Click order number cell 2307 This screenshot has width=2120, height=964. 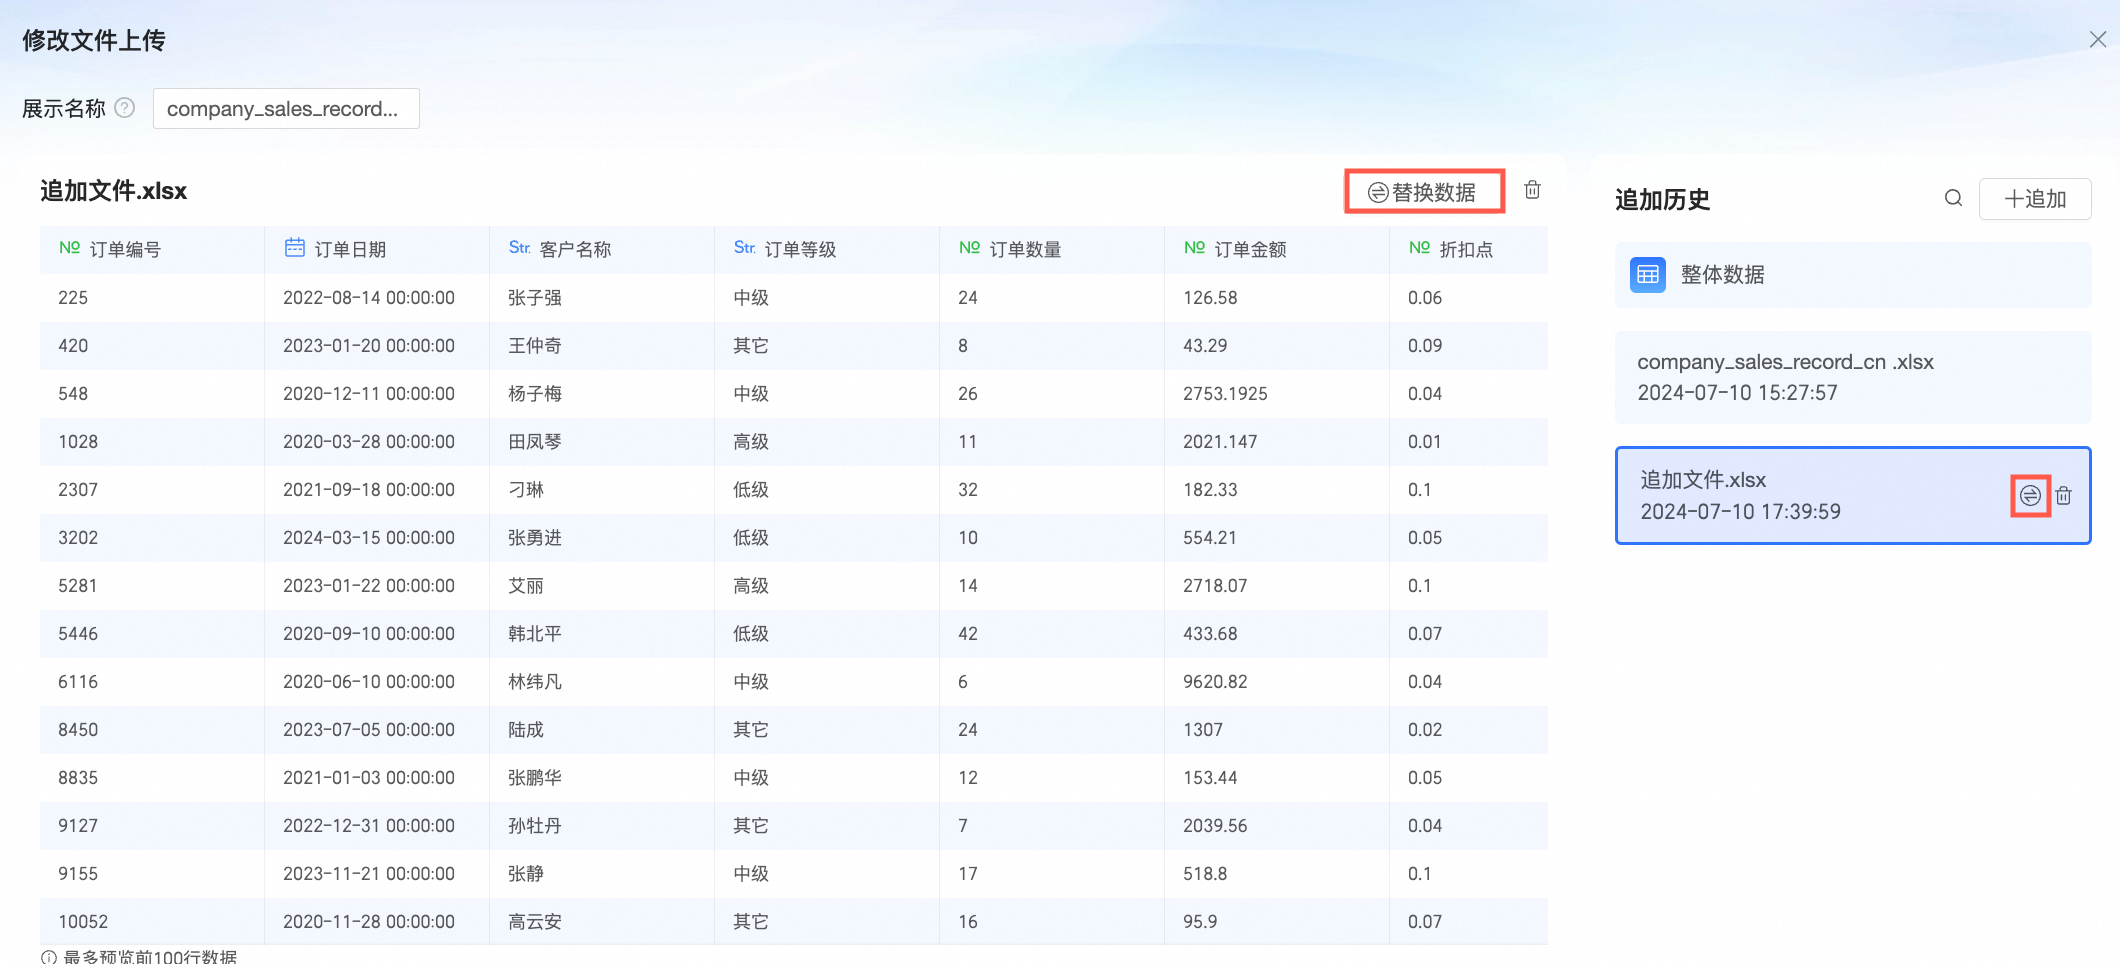[x=78, y=490]
